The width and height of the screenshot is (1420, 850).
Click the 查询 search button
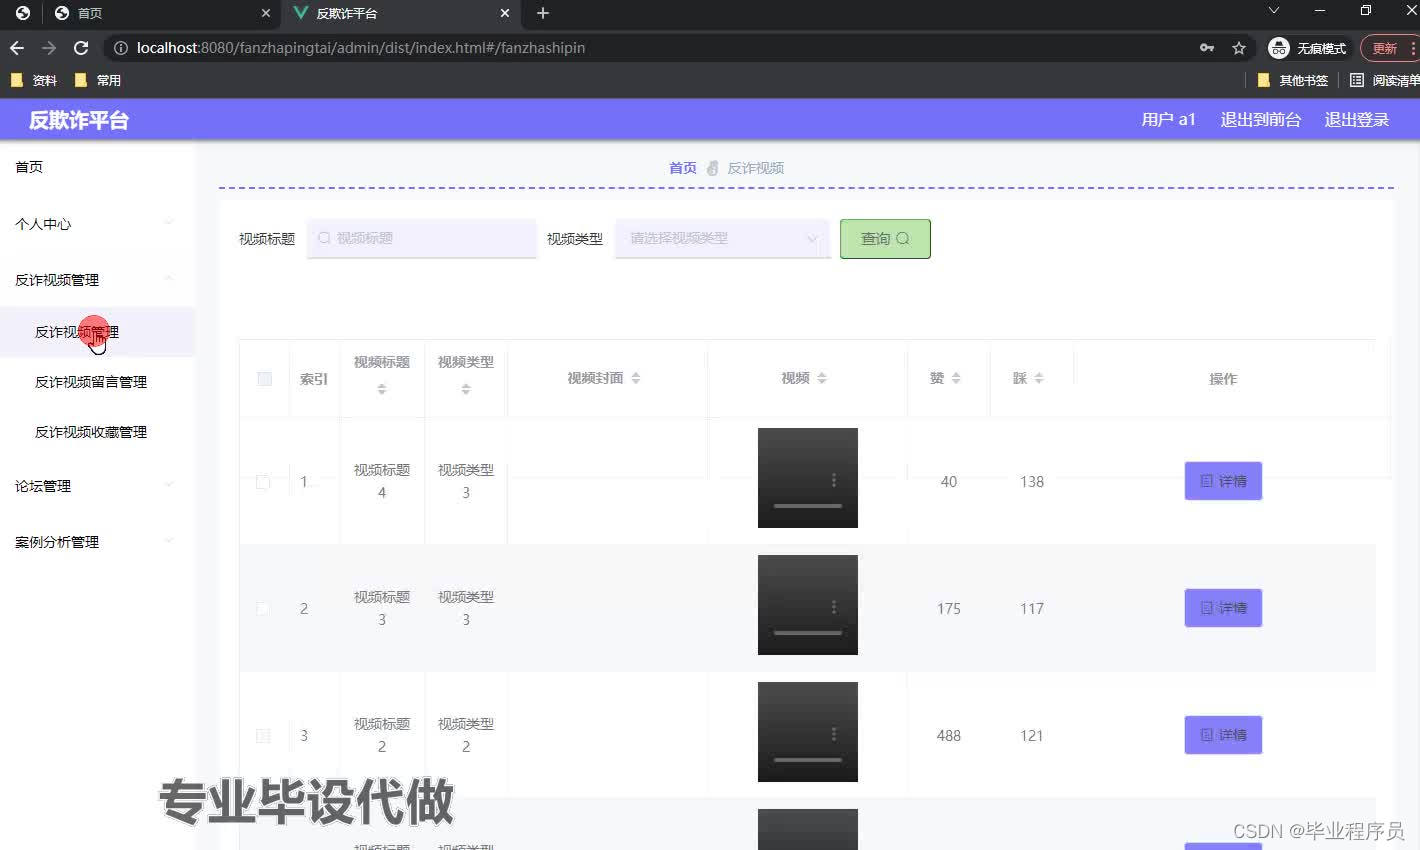(x=885, y=239)
